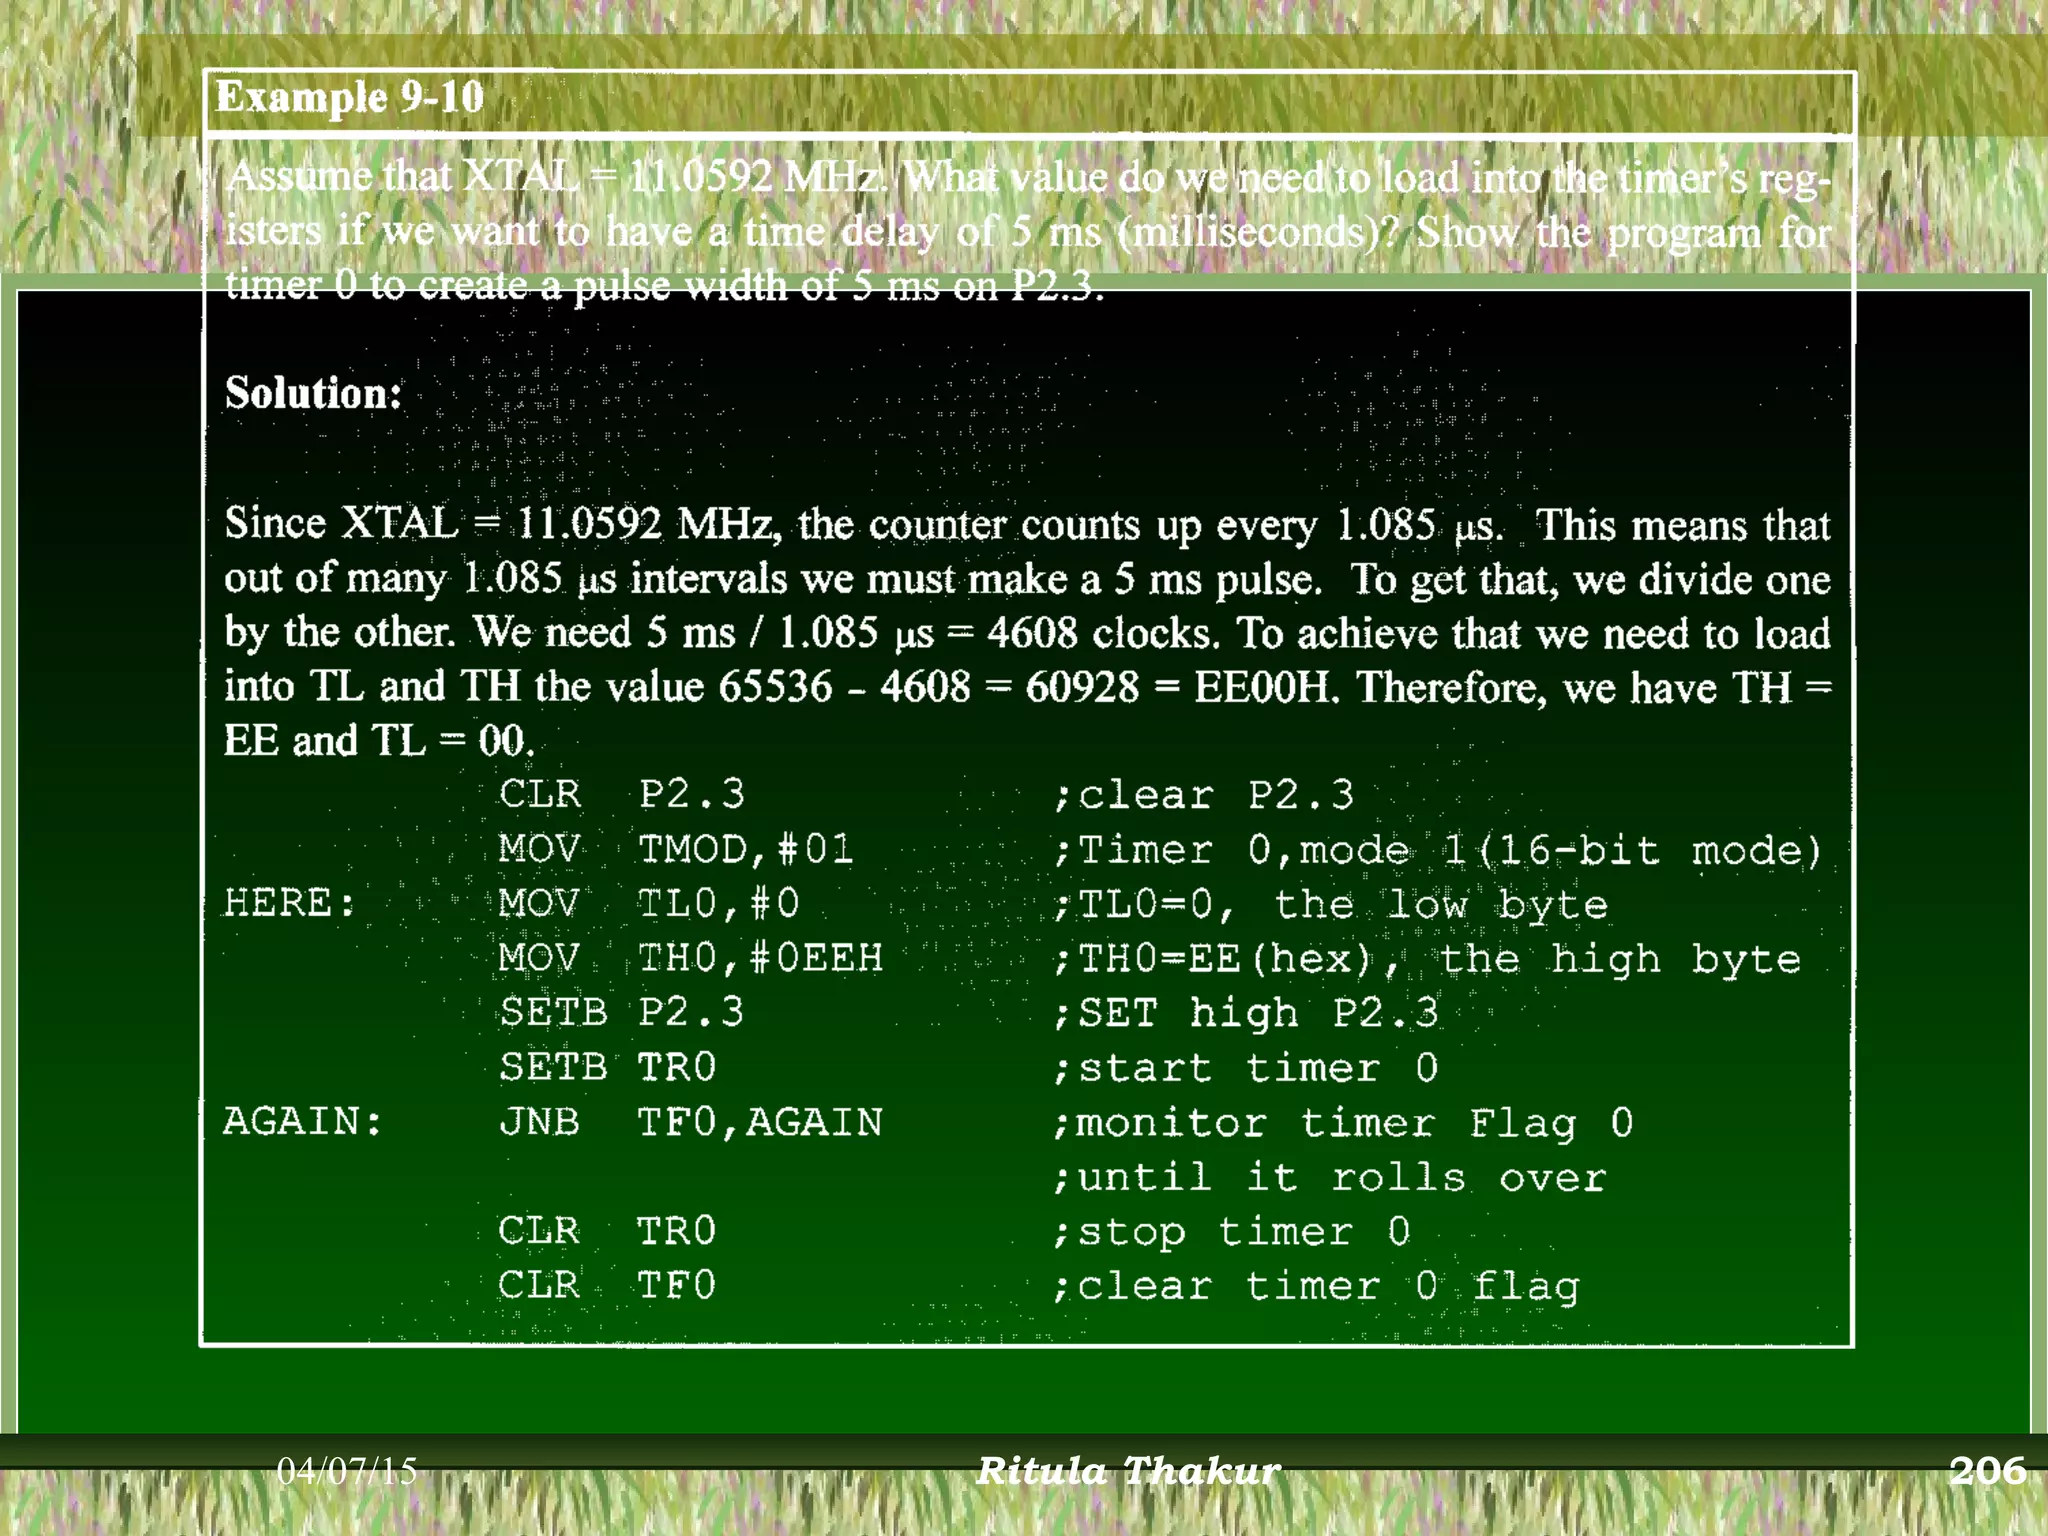Click the 'MOV TH0,#0EEH' instruction
Viewport: 2048px width, 1536px height.
point(690,958)
